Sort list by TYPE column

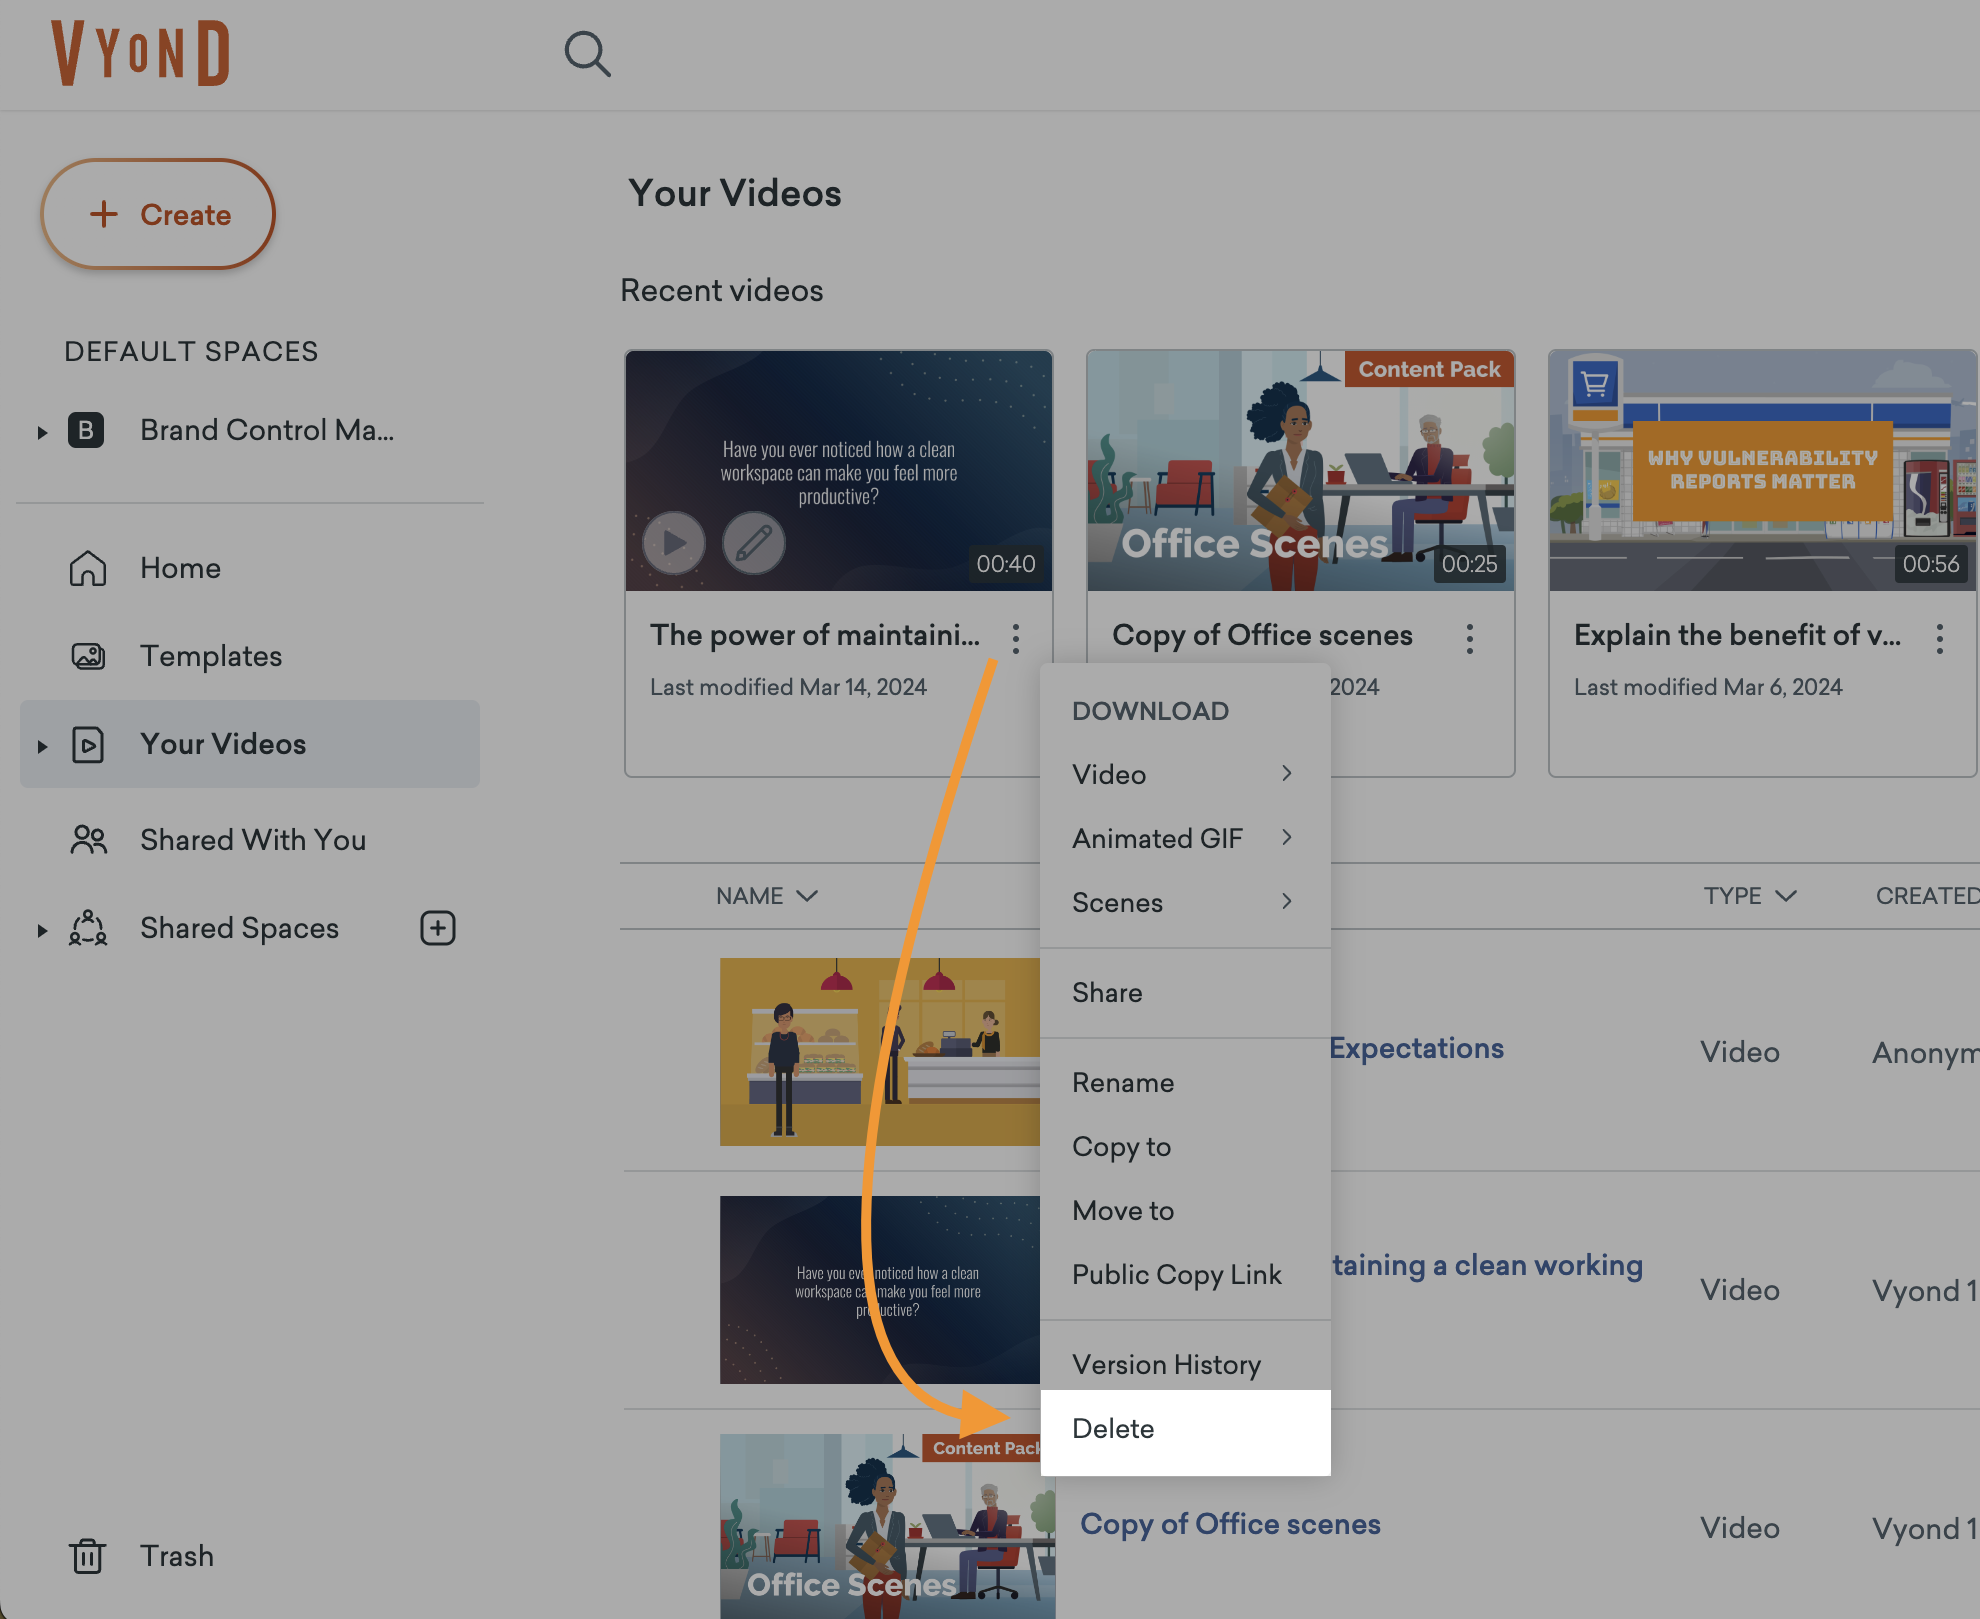click(1750, 896)
